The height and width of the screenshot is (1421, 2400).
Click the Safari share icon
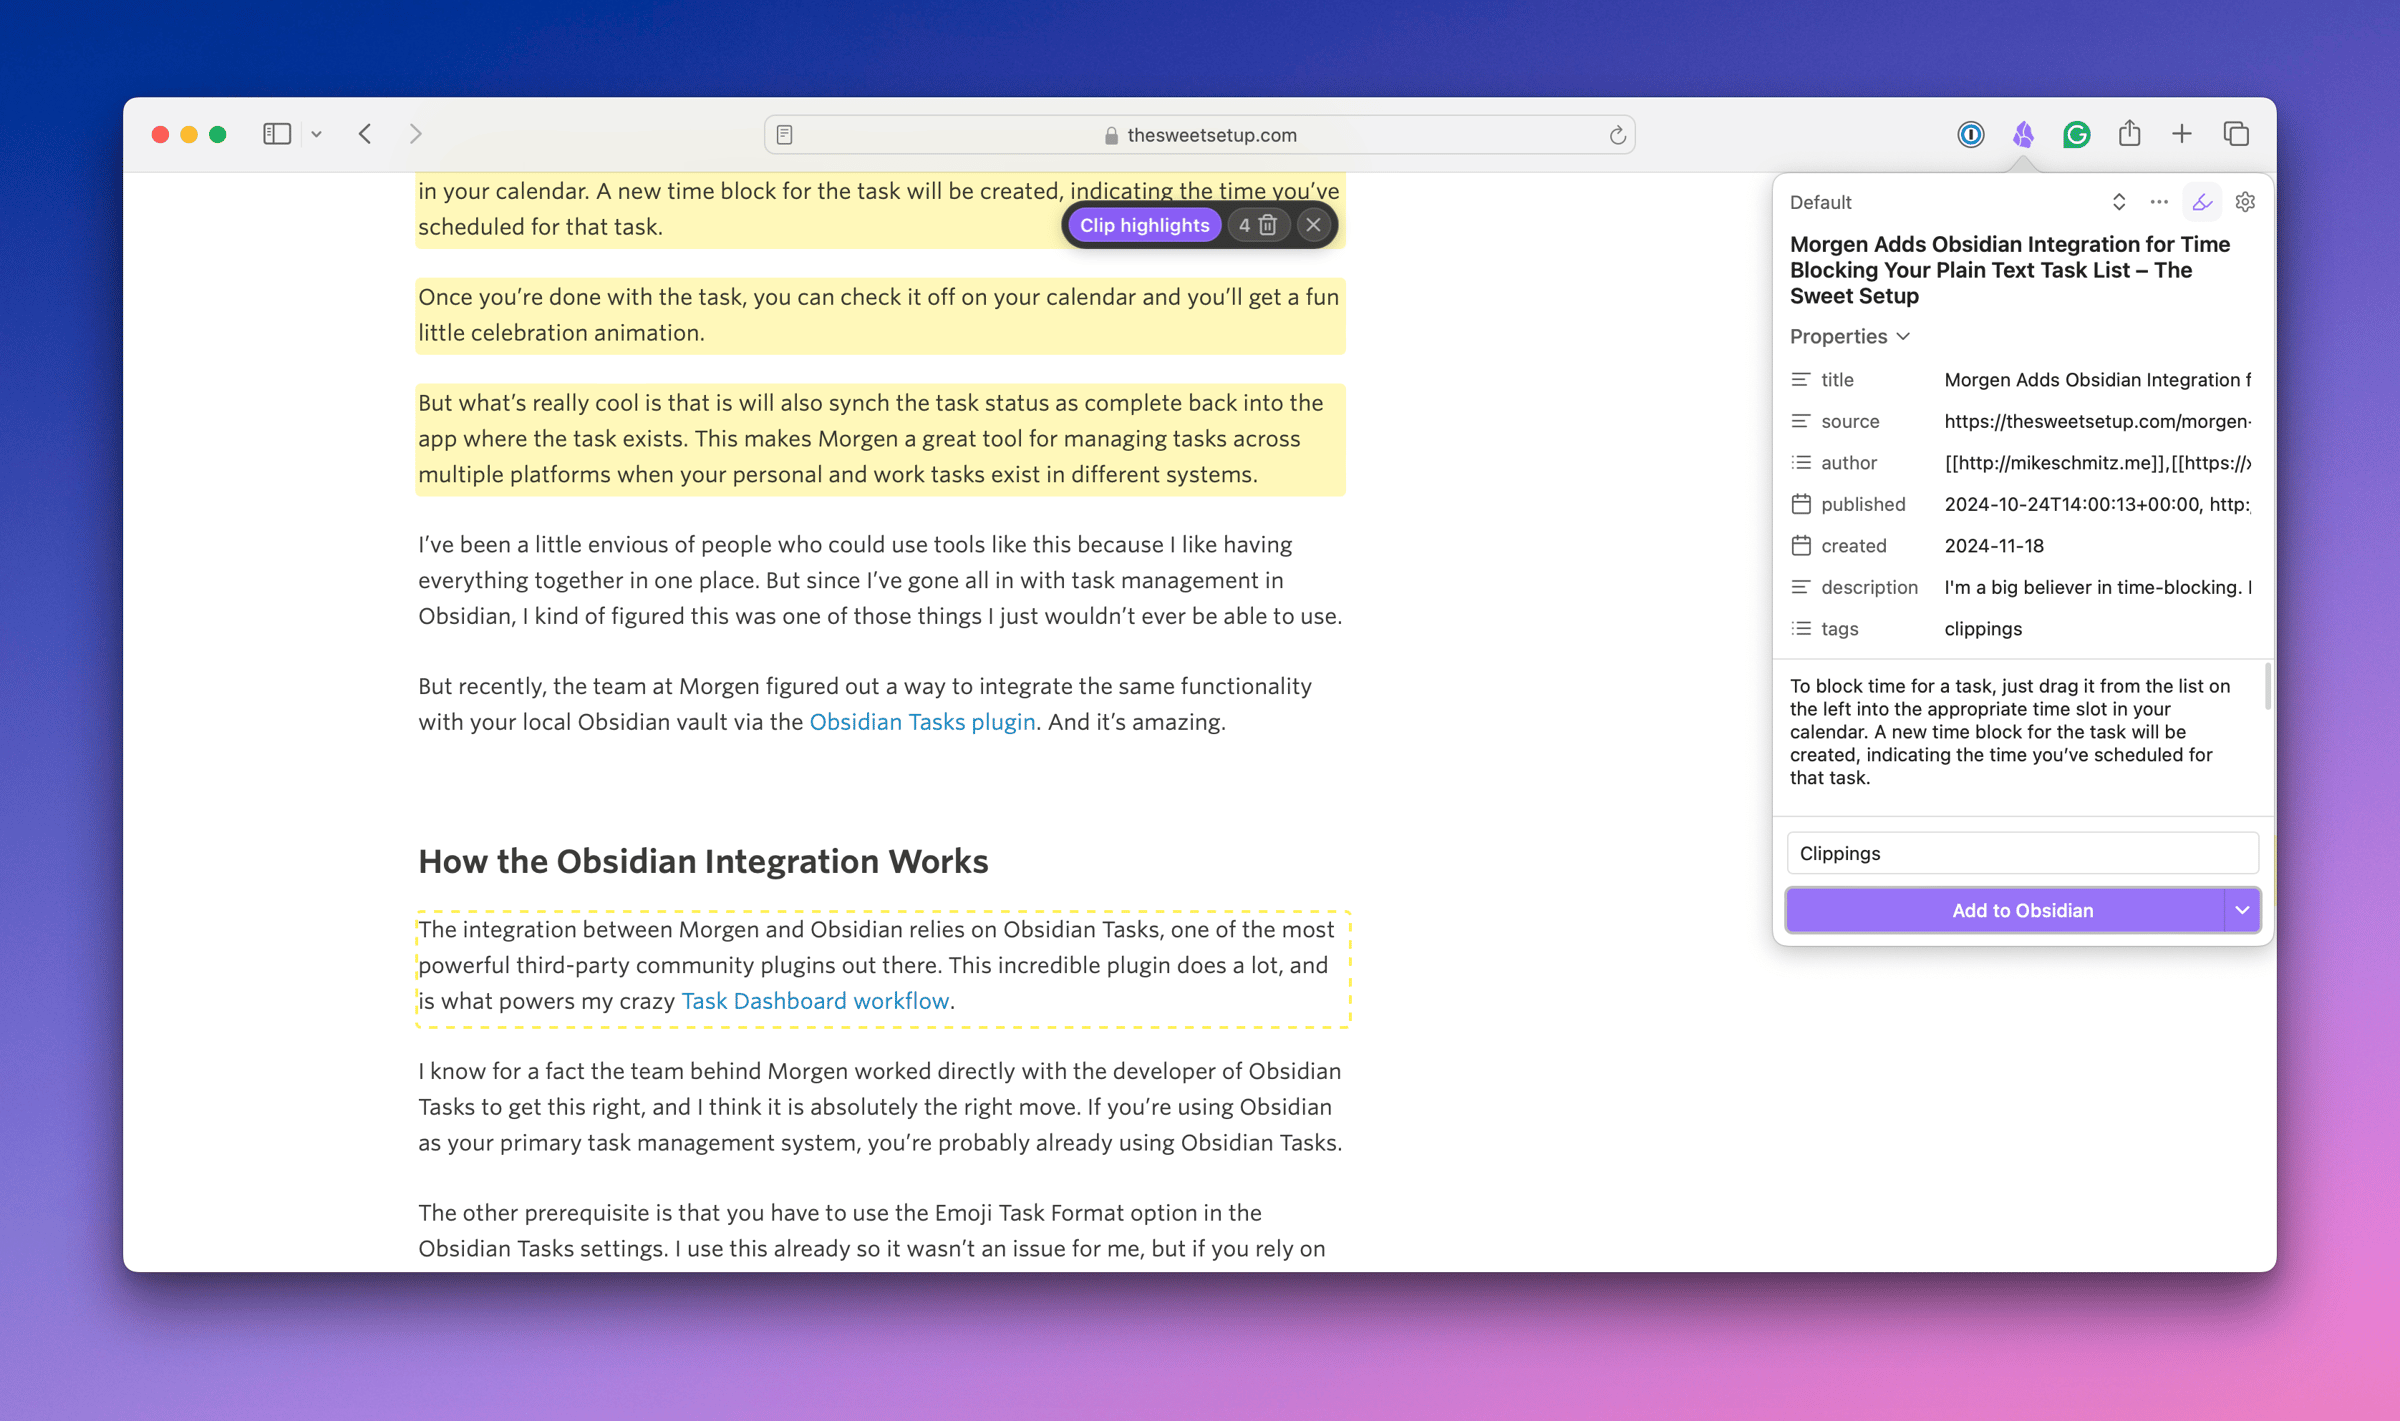point(2129,133)
